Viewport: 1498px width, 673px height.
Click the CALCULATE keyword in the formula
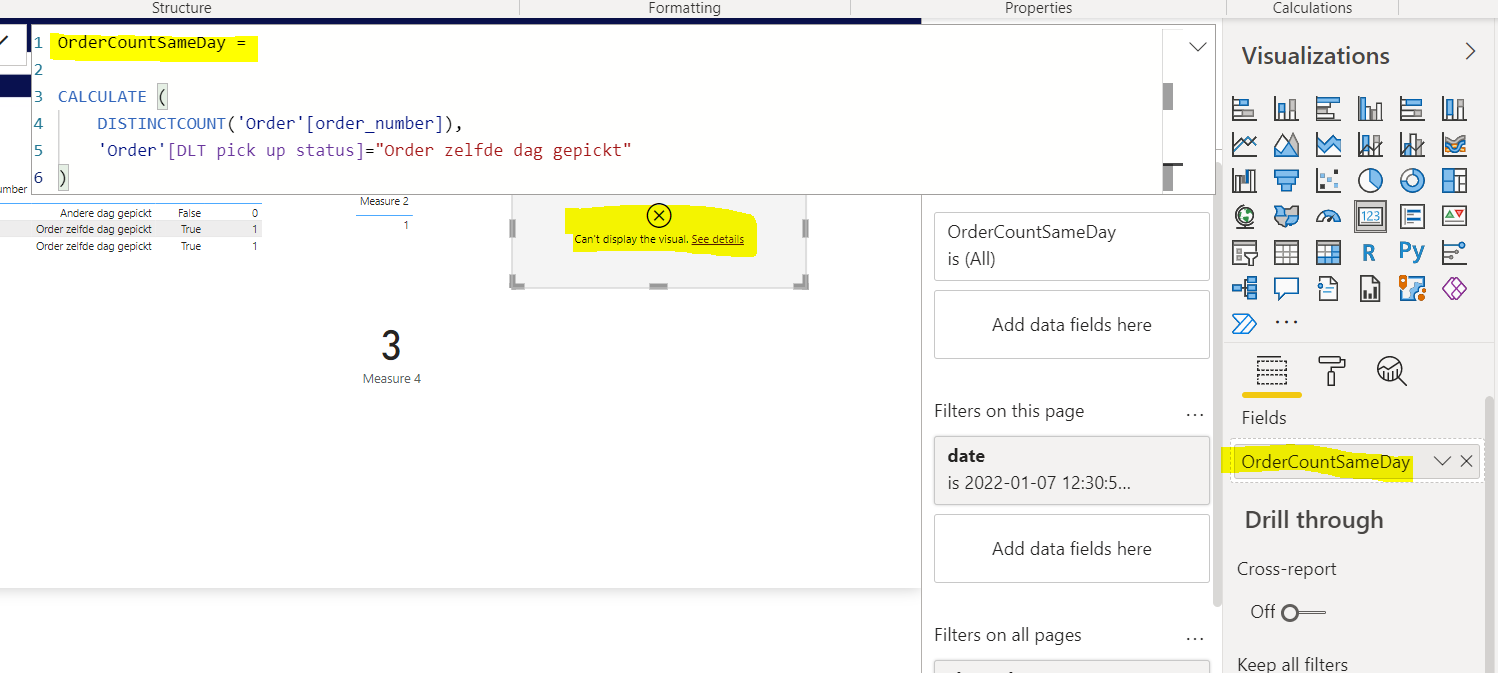point(102,97)
